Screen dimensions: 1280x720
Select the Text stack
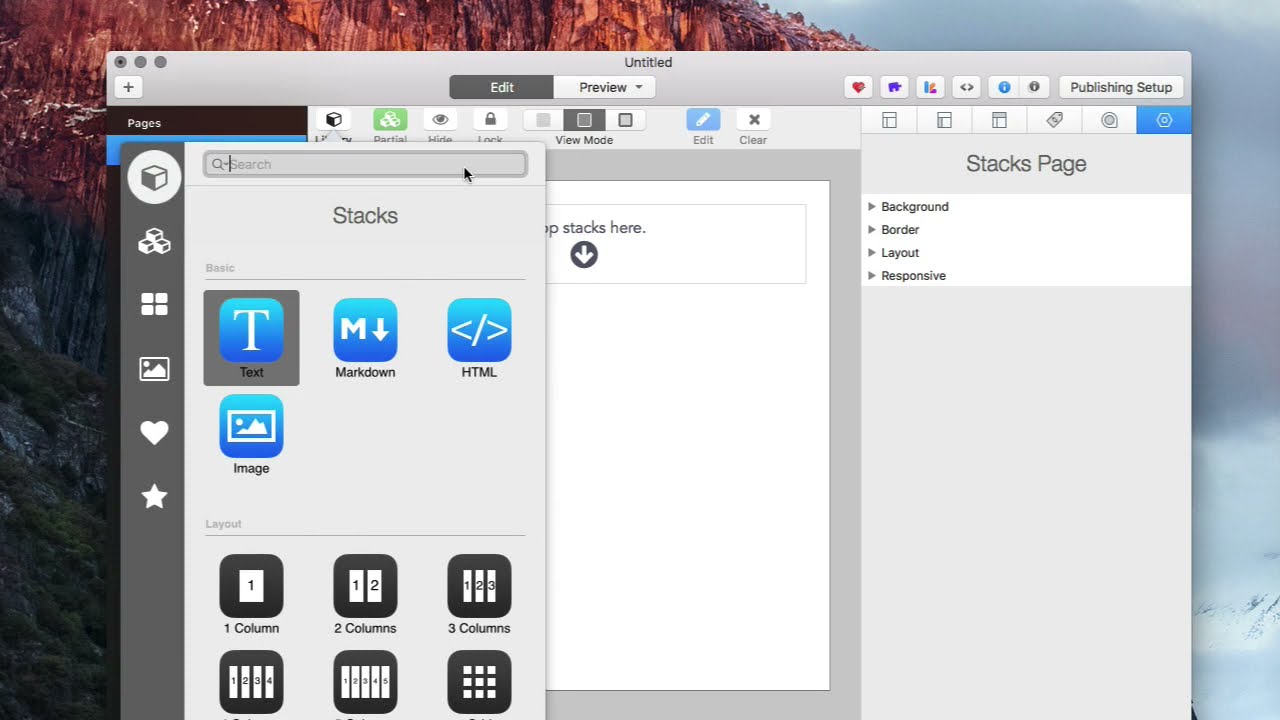251,338
